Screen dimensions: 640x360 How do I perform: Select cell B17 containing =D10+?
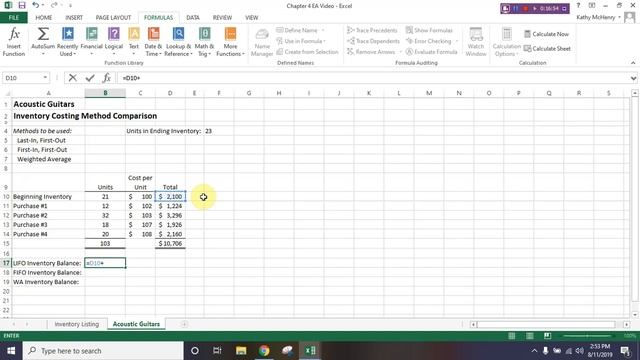105,263
